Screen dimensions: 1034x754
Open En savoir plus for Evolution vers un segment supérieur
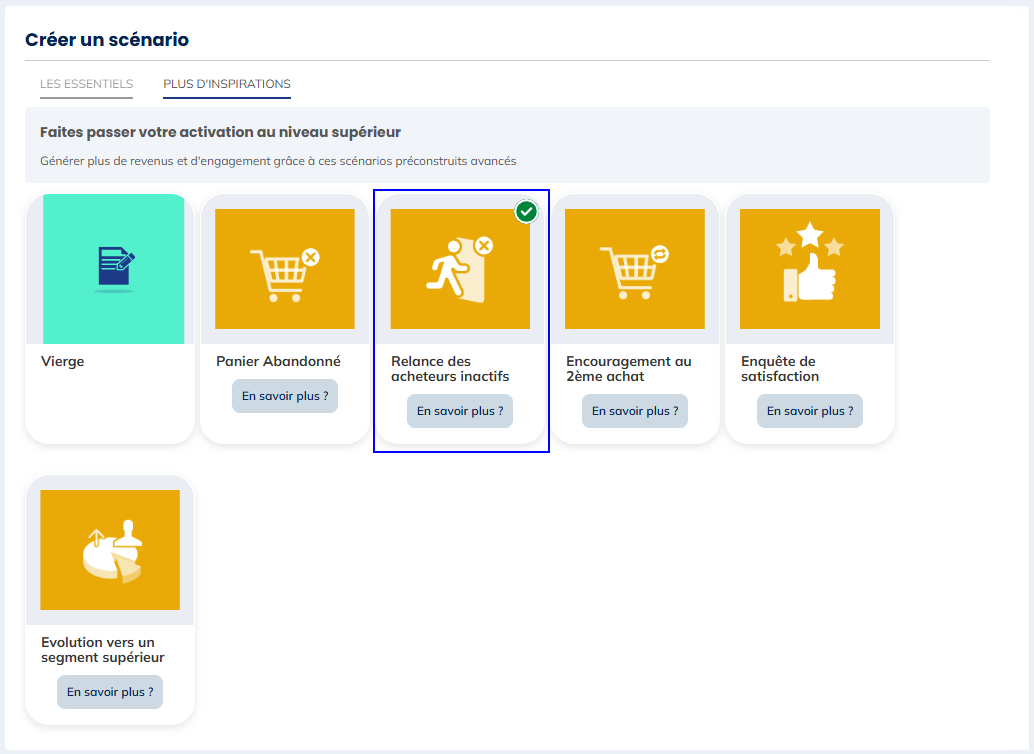(110, 692)
